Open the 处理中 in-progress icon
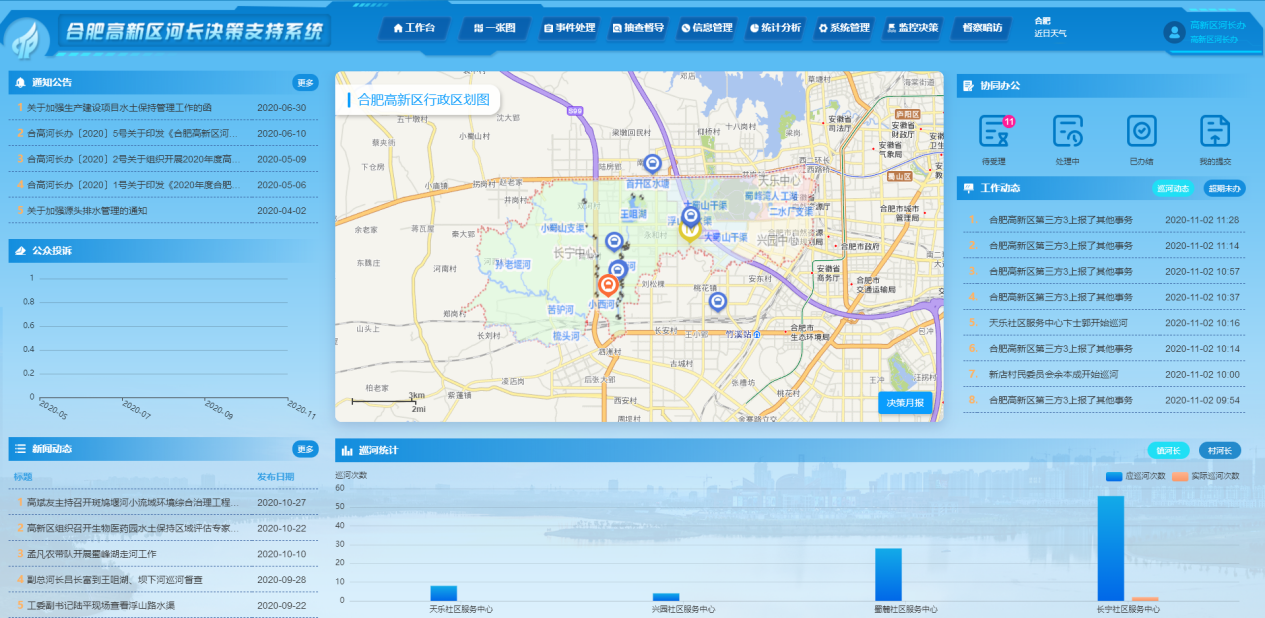The image size is (1265, 618). pyautogui.click(x=1068, y=132)
